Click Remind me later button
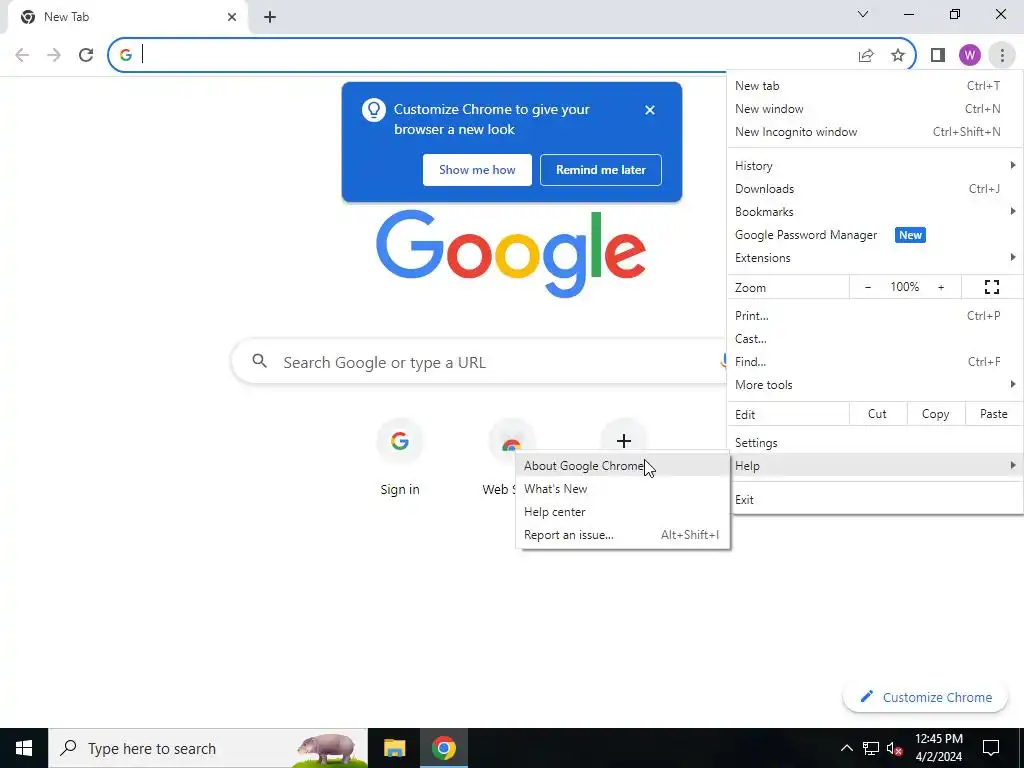This screenshot has height=768, width=1024. pos(601,170)
